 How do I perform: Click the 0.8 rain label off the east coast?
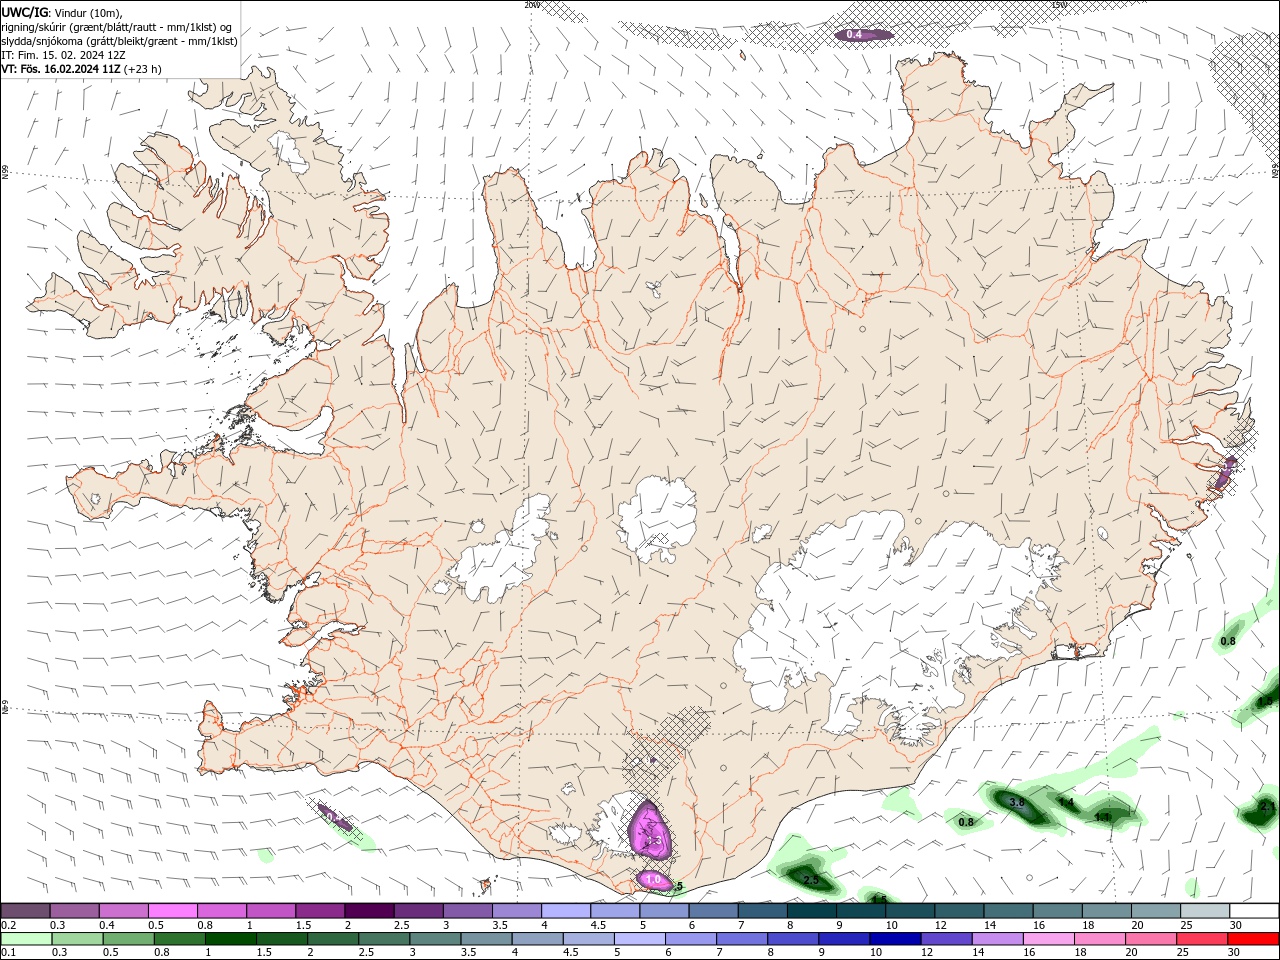click(1228, 641)
